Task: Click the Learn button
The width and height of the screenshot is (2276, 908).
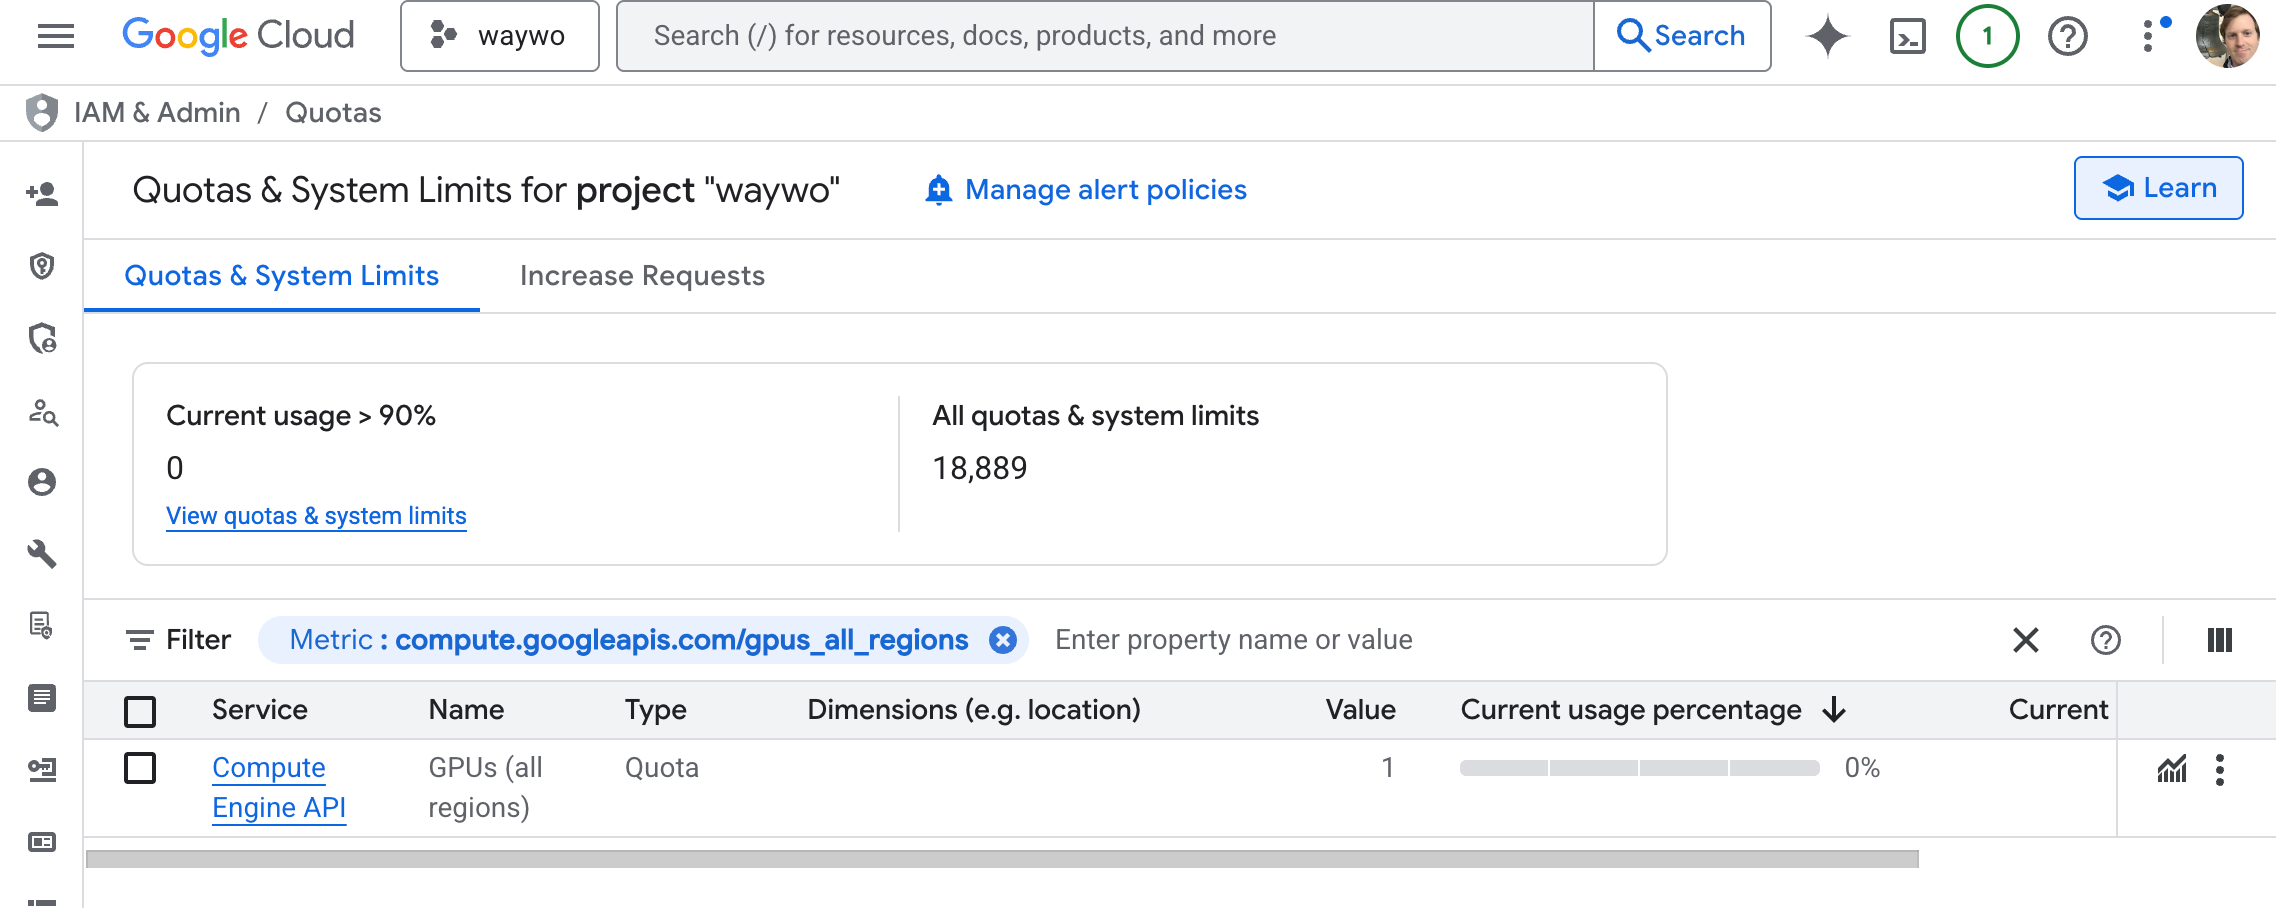Action: pos(2158,188)
